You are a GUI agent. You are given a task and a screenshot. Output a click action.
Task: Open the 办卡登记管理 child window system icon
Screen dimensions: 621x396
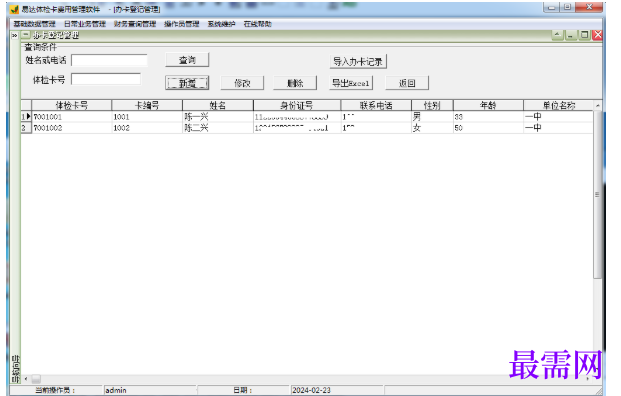click(x=25, y=35)
